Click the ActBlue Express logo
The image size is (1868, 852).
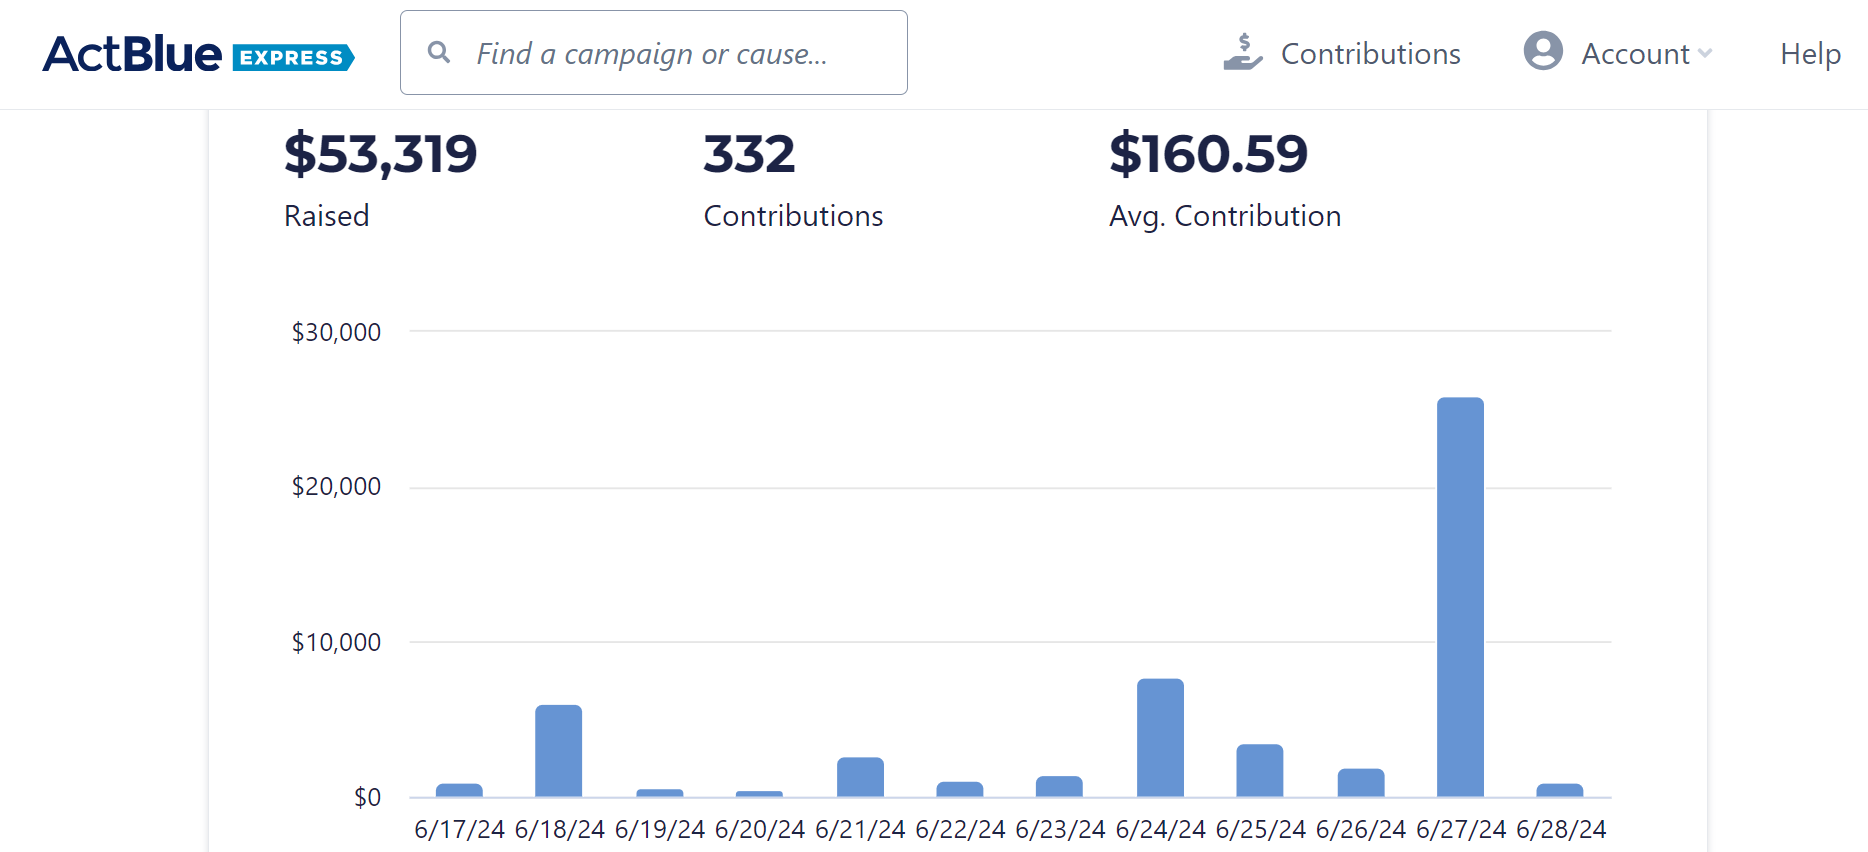[x=198, y=54]
